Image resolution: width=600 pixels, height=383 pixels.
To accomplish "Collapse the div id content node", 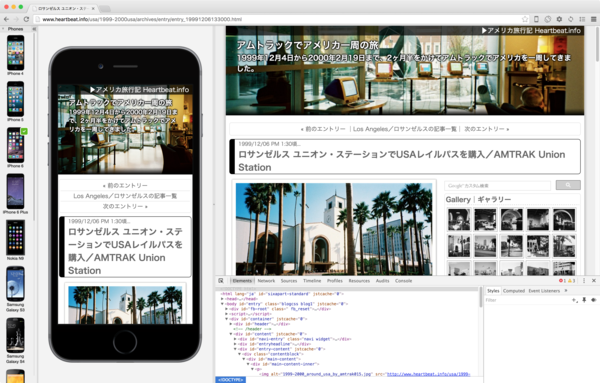I will [231, 334].
